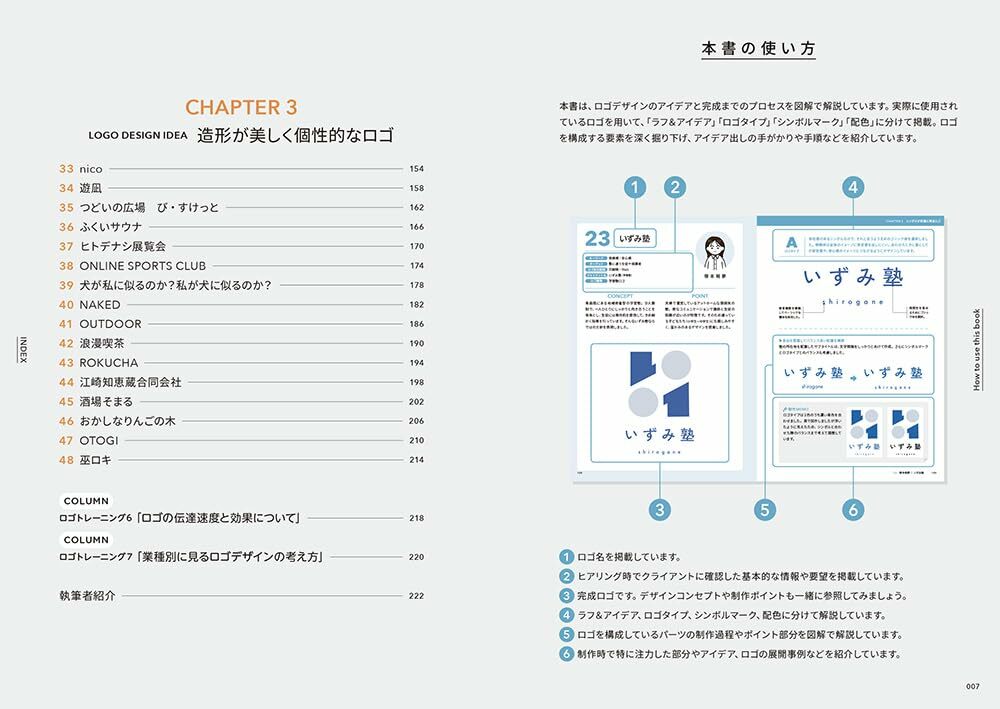Open contents entry 41 OUTDOOR
This screenshot has height=709, width=1000.
241,324
